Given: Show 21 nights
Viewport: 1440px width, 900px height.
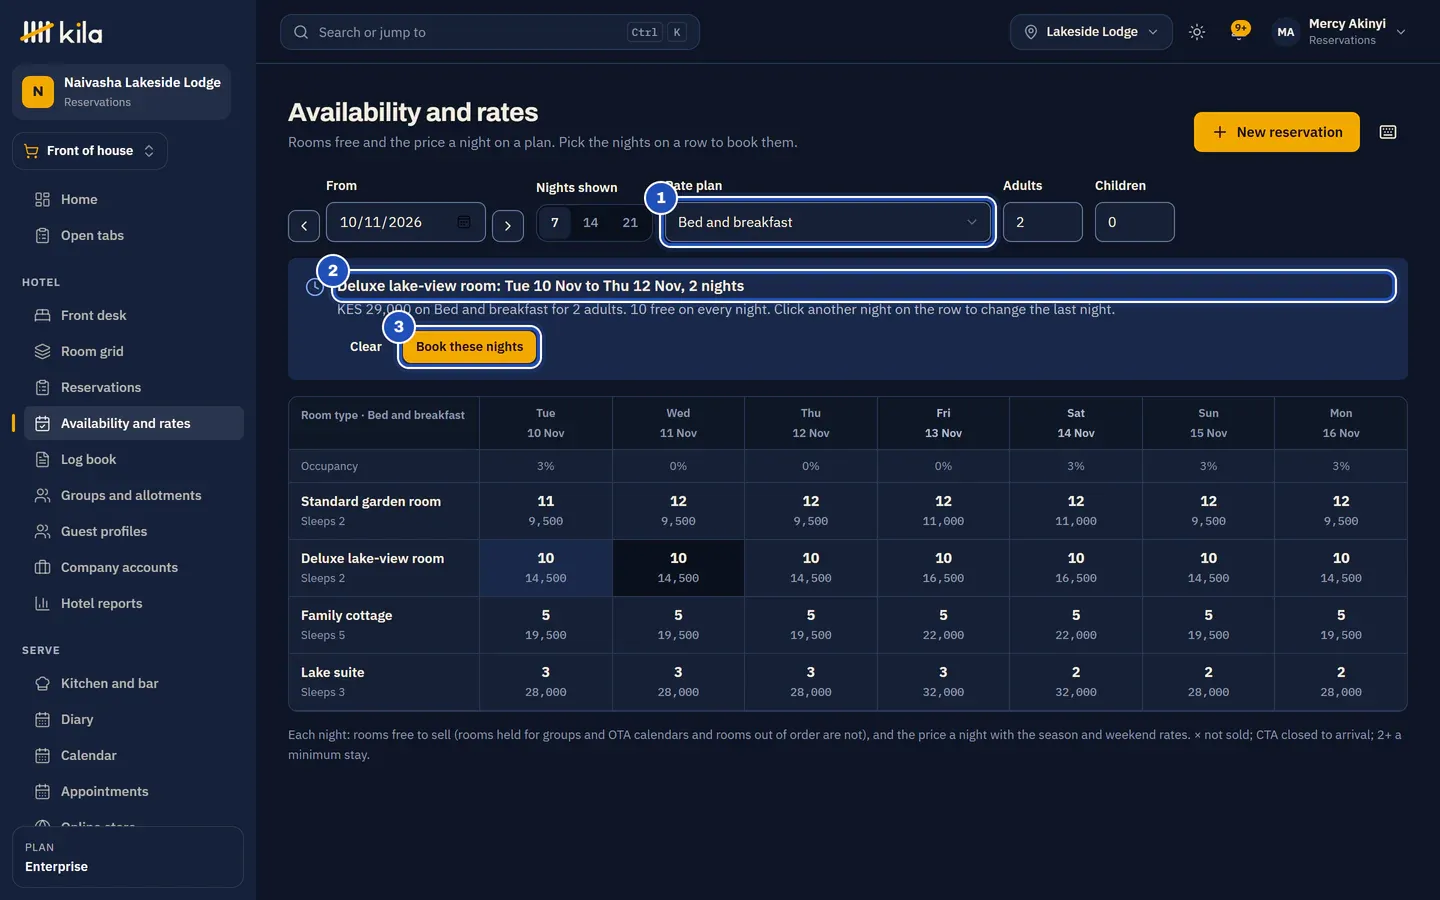Looking at the screenshot, I should pyautogui.click(x=630, y=222).
